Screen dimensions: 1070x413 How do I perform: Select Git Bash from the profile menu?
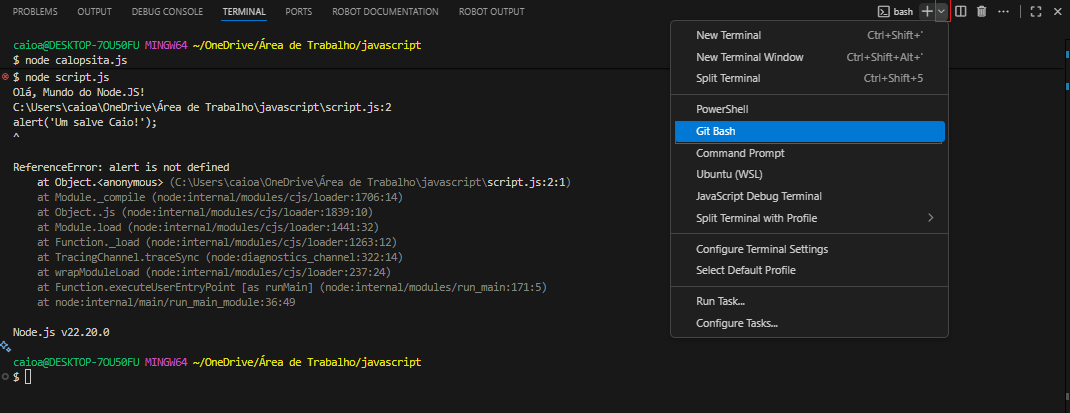coord(715,131)
